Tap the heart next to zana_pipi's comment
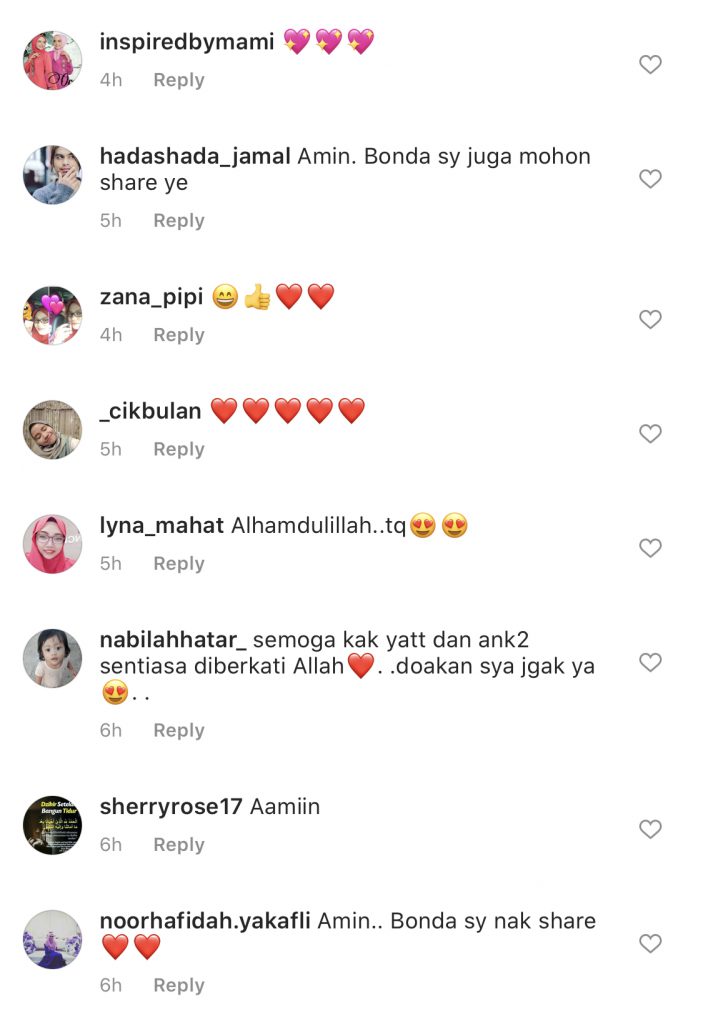This screenshot has height=1024, width=703. pyautogui.click(x=650, y=319)
